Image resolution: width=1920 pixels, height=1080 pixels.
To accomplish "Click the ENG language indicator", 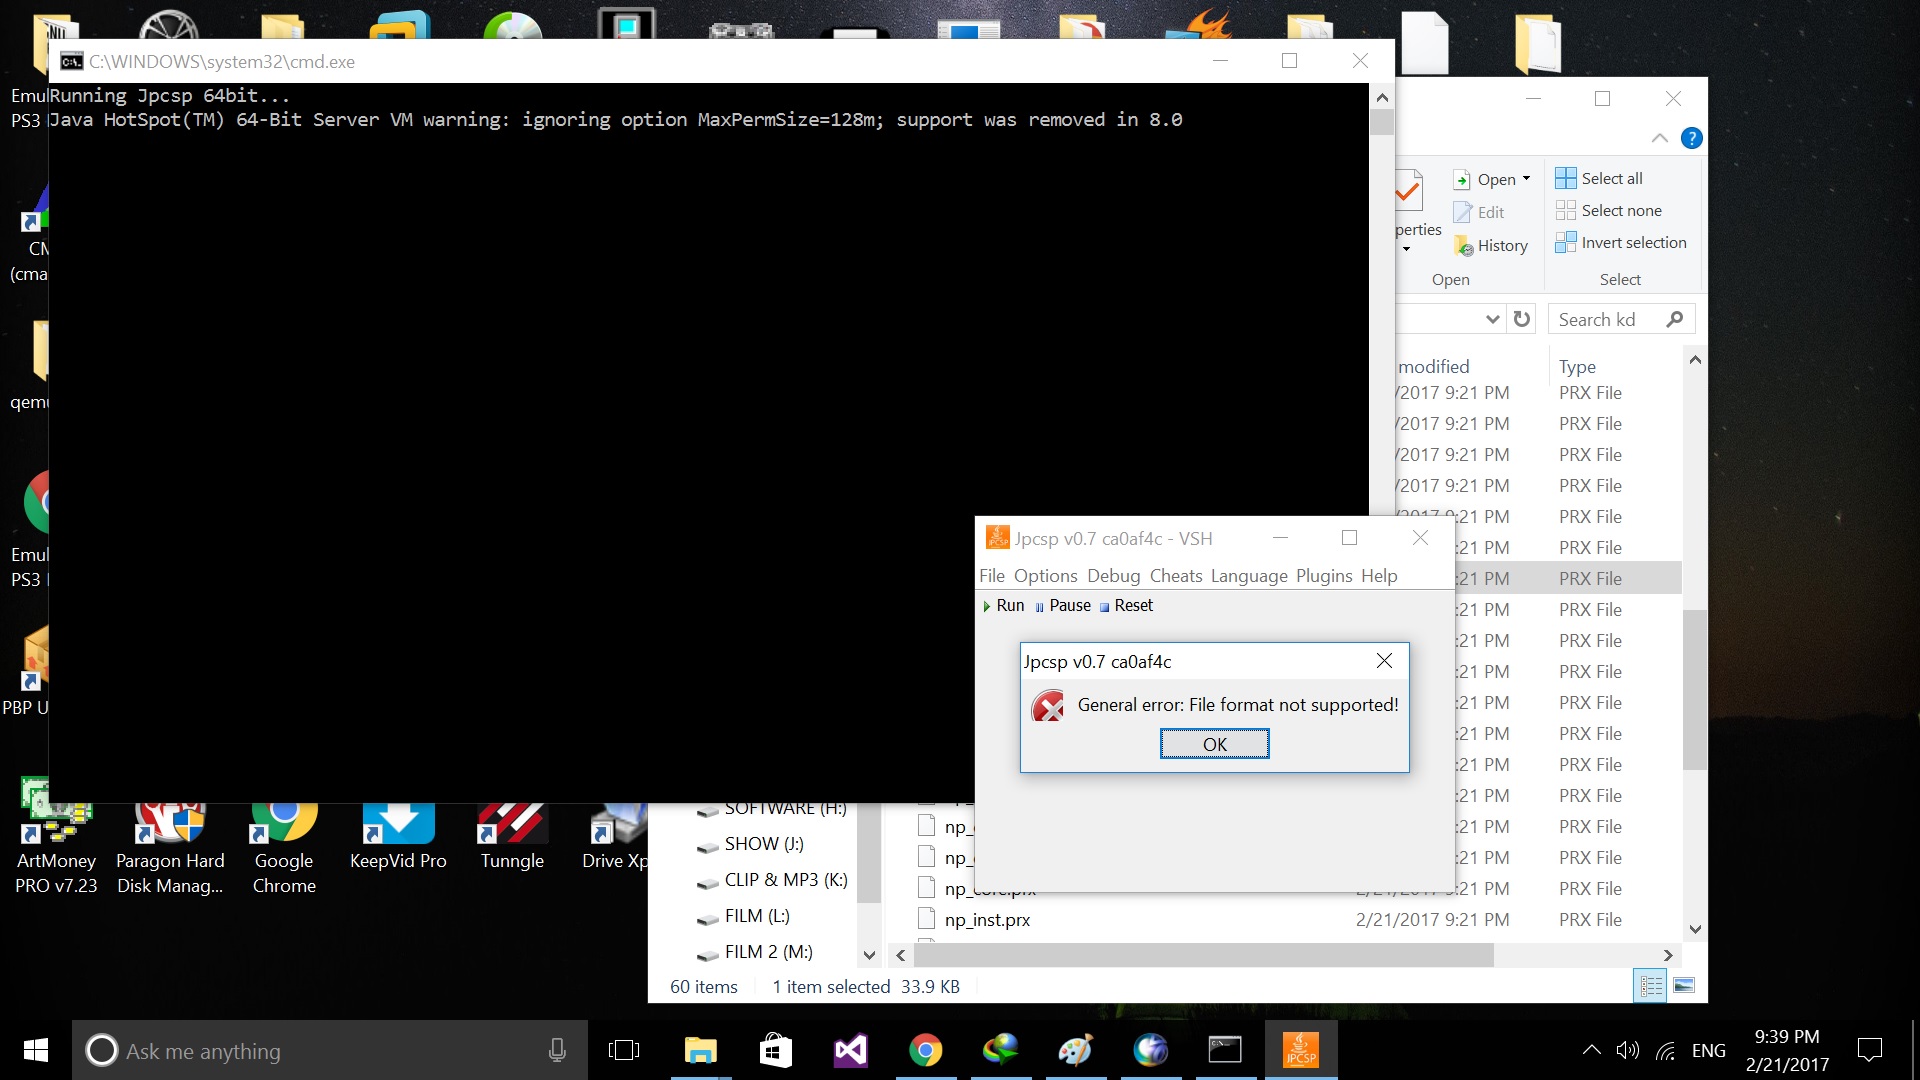I will tap(1708, 1050).
